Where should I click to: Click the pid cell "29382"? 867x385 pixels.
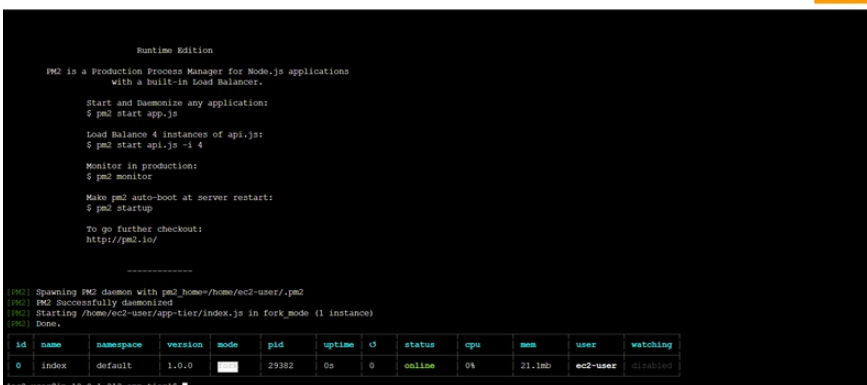coord(280,366)
